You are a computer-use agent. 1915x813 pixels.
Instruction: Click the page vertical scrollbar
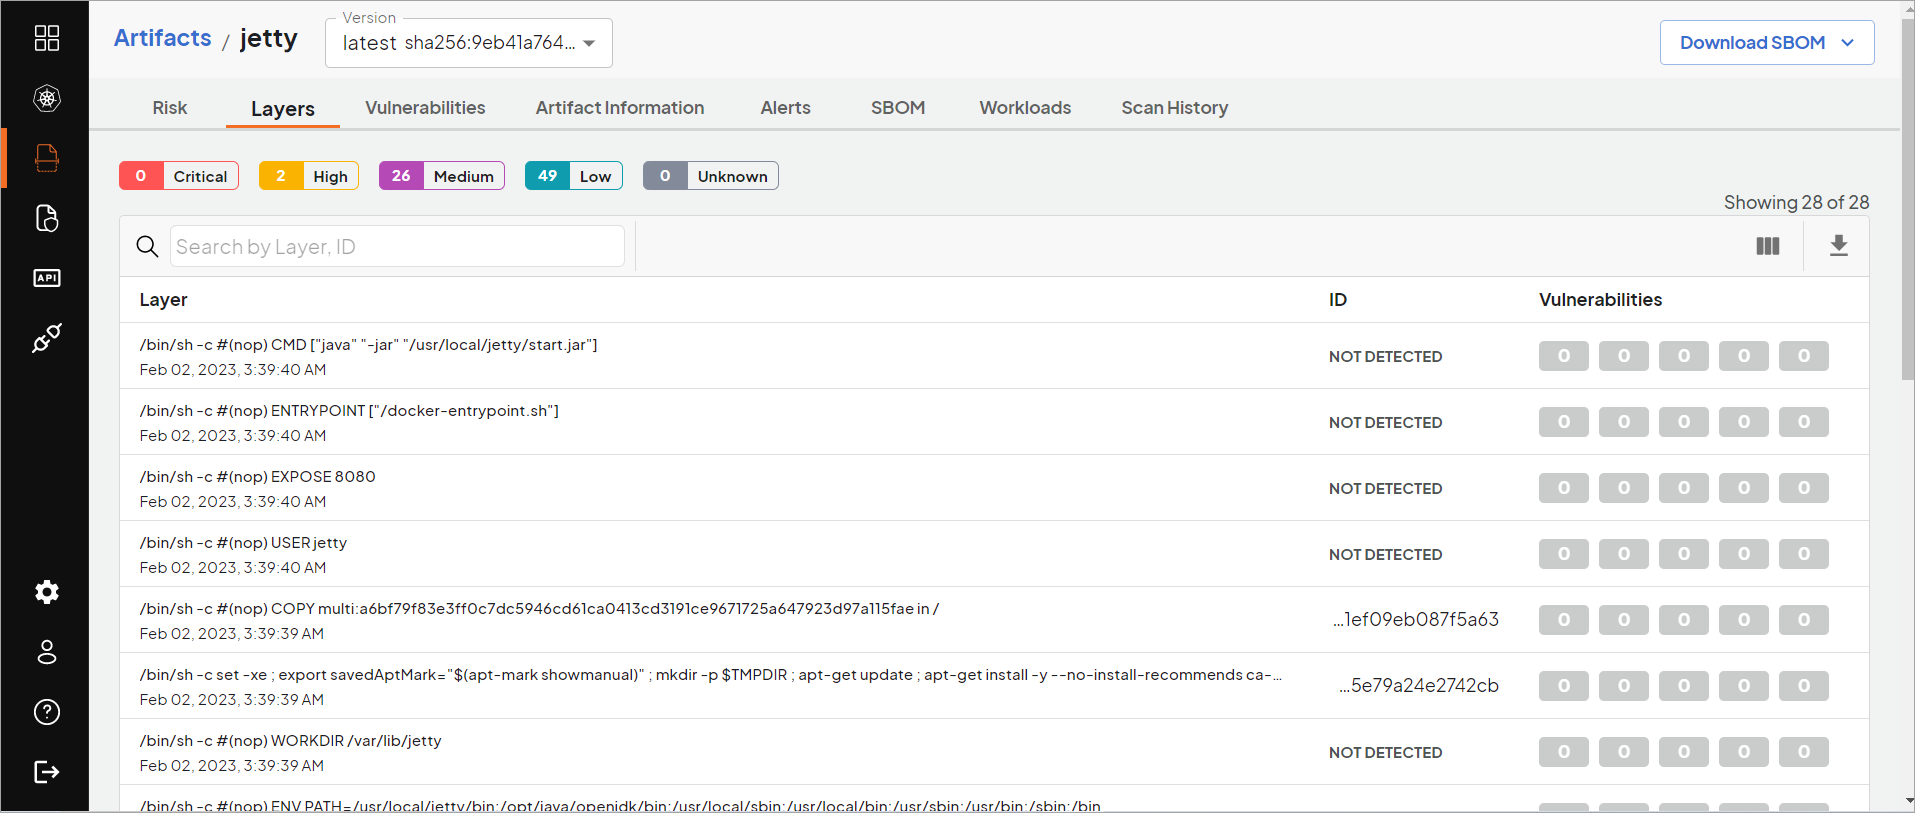pyautogui.click(x=1908, y=200)
